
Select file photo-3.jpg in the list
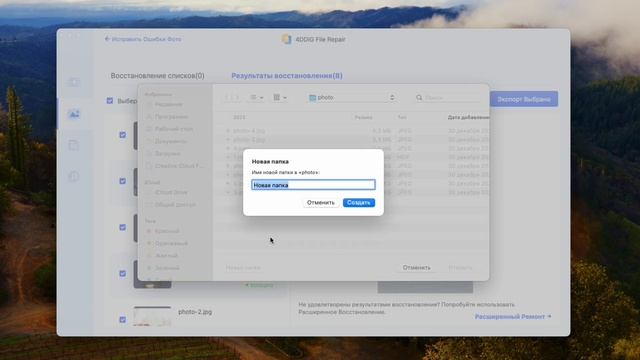pos(249,140)
